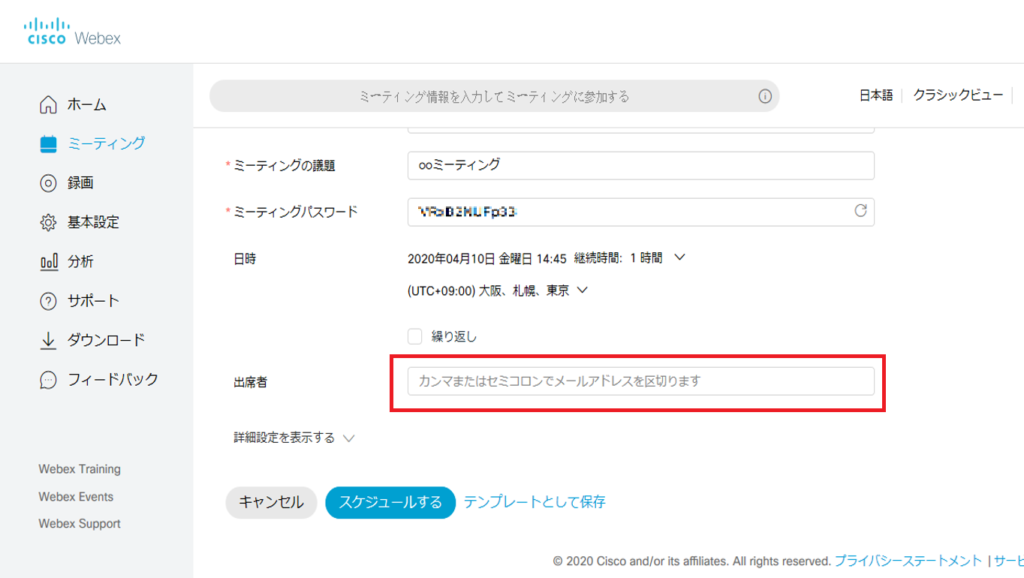This screenshot has height=578, width=1024.
Task: Click the join-meeting information search field
Action: click(494, 97)
